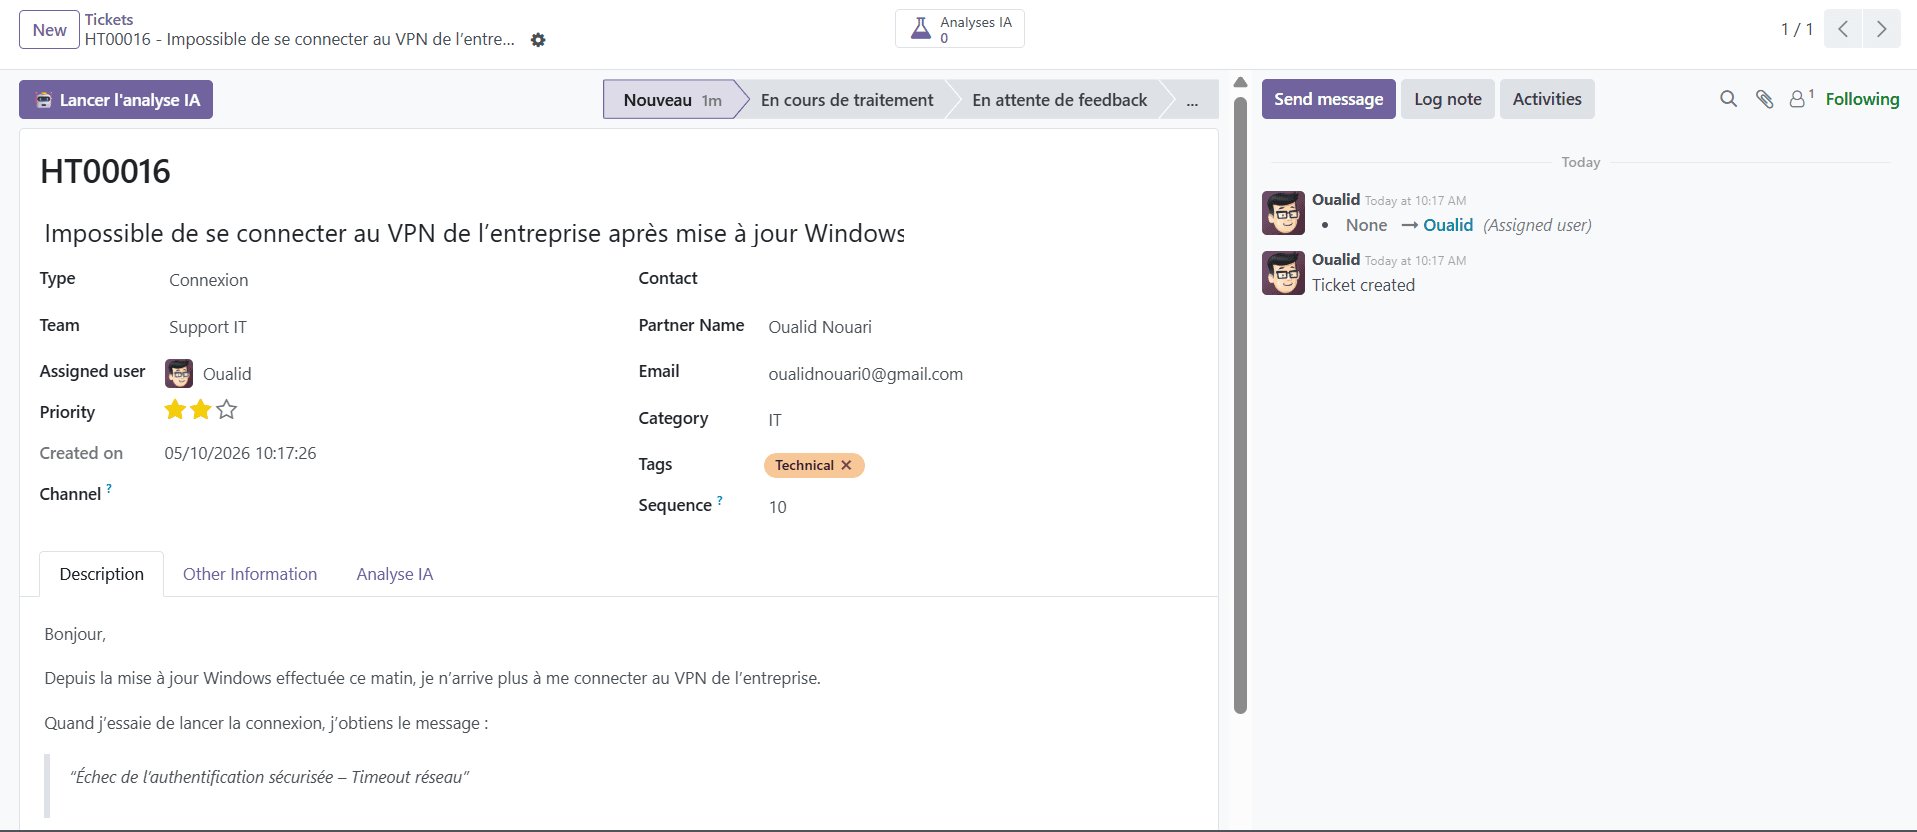Move ticket to En cours de traitement
The width and height of the screenshot is (1917, 832).
[x=847, y=100]
